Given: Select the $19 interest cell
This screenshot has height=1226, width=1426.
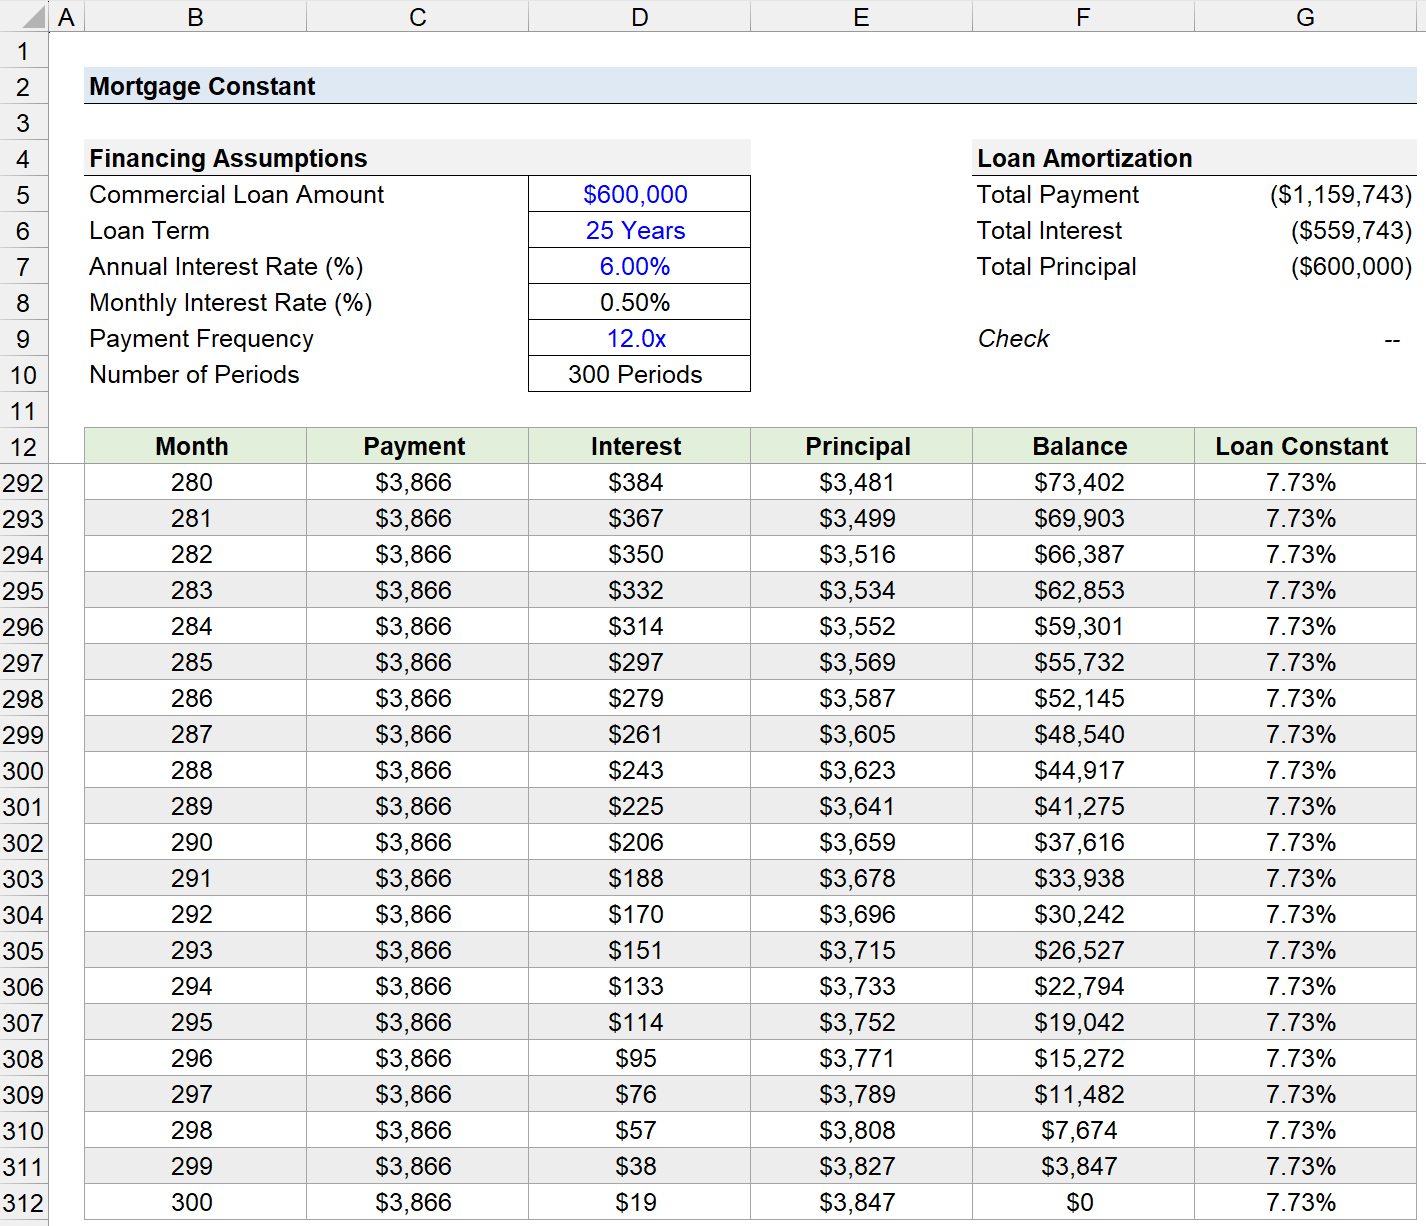Looking at the screenshot, I should click(x=640, y=1203).
